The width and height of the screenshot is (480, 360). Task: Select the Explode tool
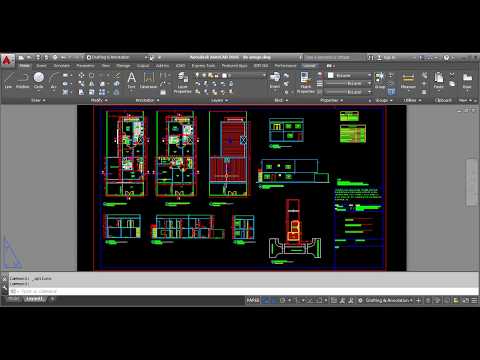click(x=116, y=84)
